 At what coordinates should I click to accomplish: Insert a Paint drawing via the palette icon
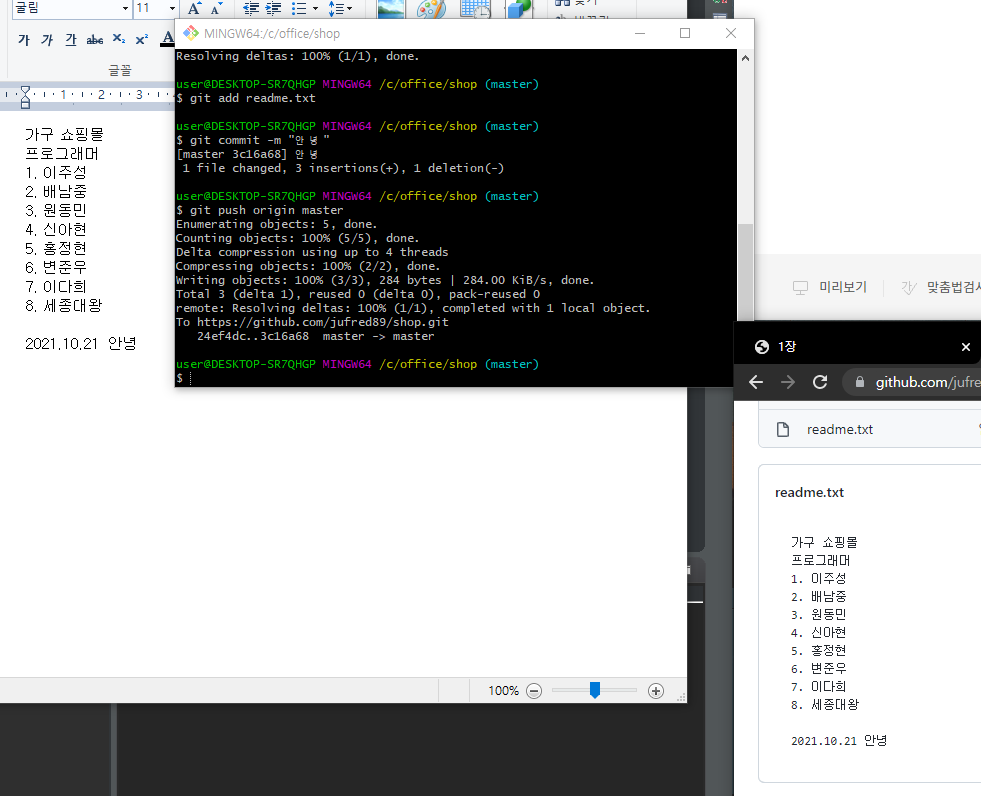[x=431, y=9]
